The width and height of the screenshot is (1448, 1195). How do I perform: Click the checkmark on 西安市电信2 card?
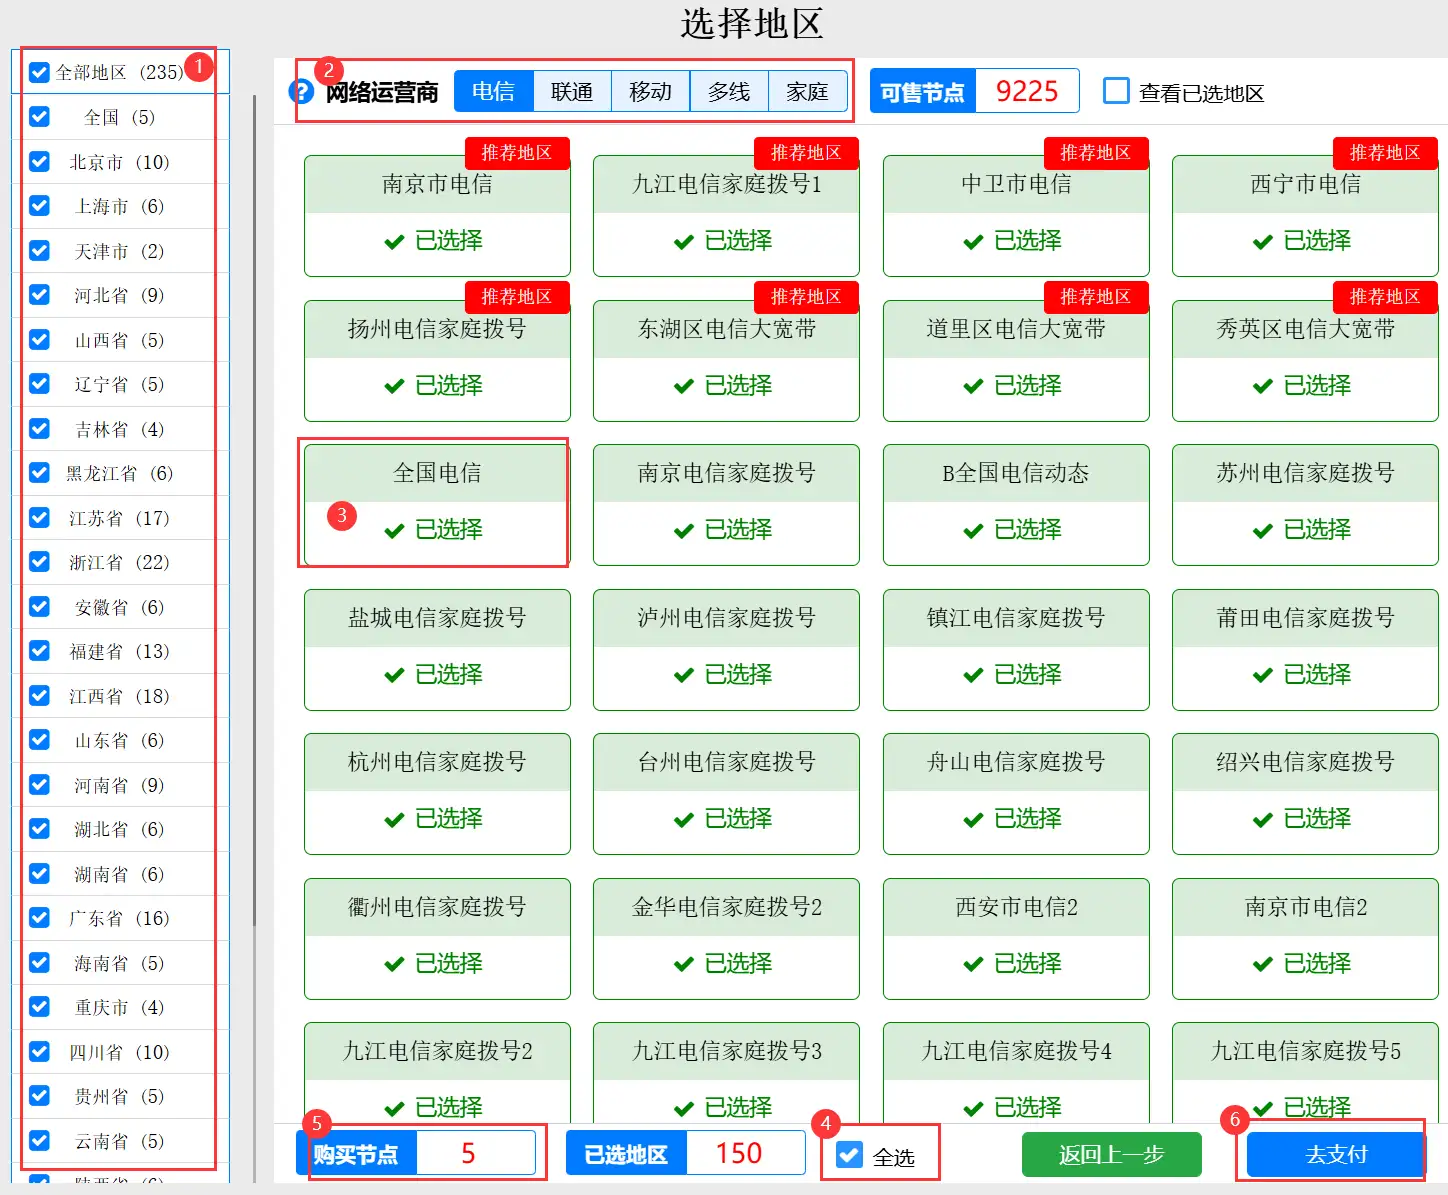pyautogui.click(x=973, y=964)
